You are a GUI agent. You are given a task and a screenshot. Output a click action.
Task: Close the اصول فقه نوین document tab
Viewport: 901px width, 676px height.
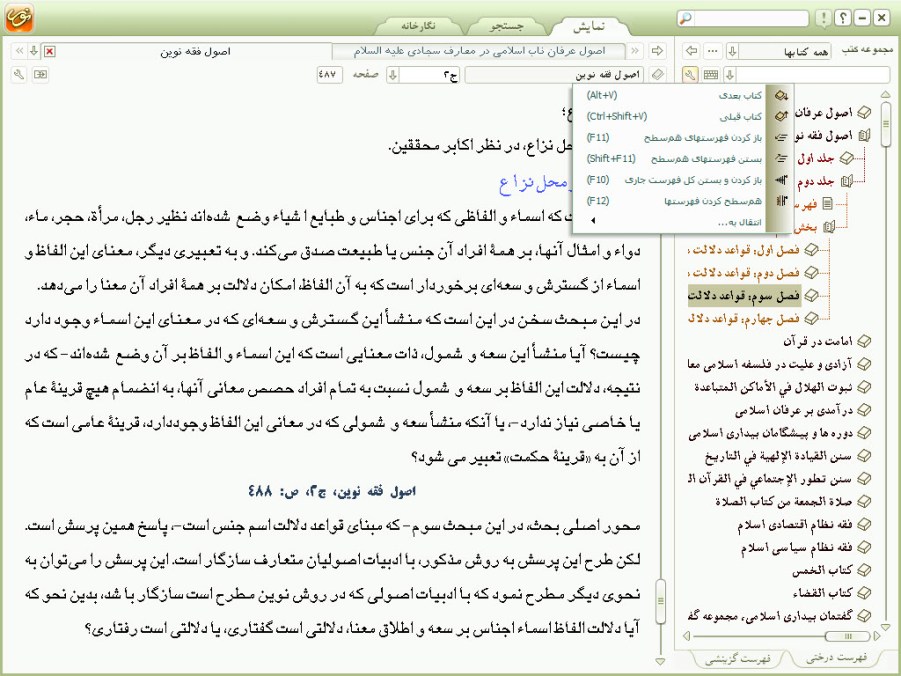[50, 51]
